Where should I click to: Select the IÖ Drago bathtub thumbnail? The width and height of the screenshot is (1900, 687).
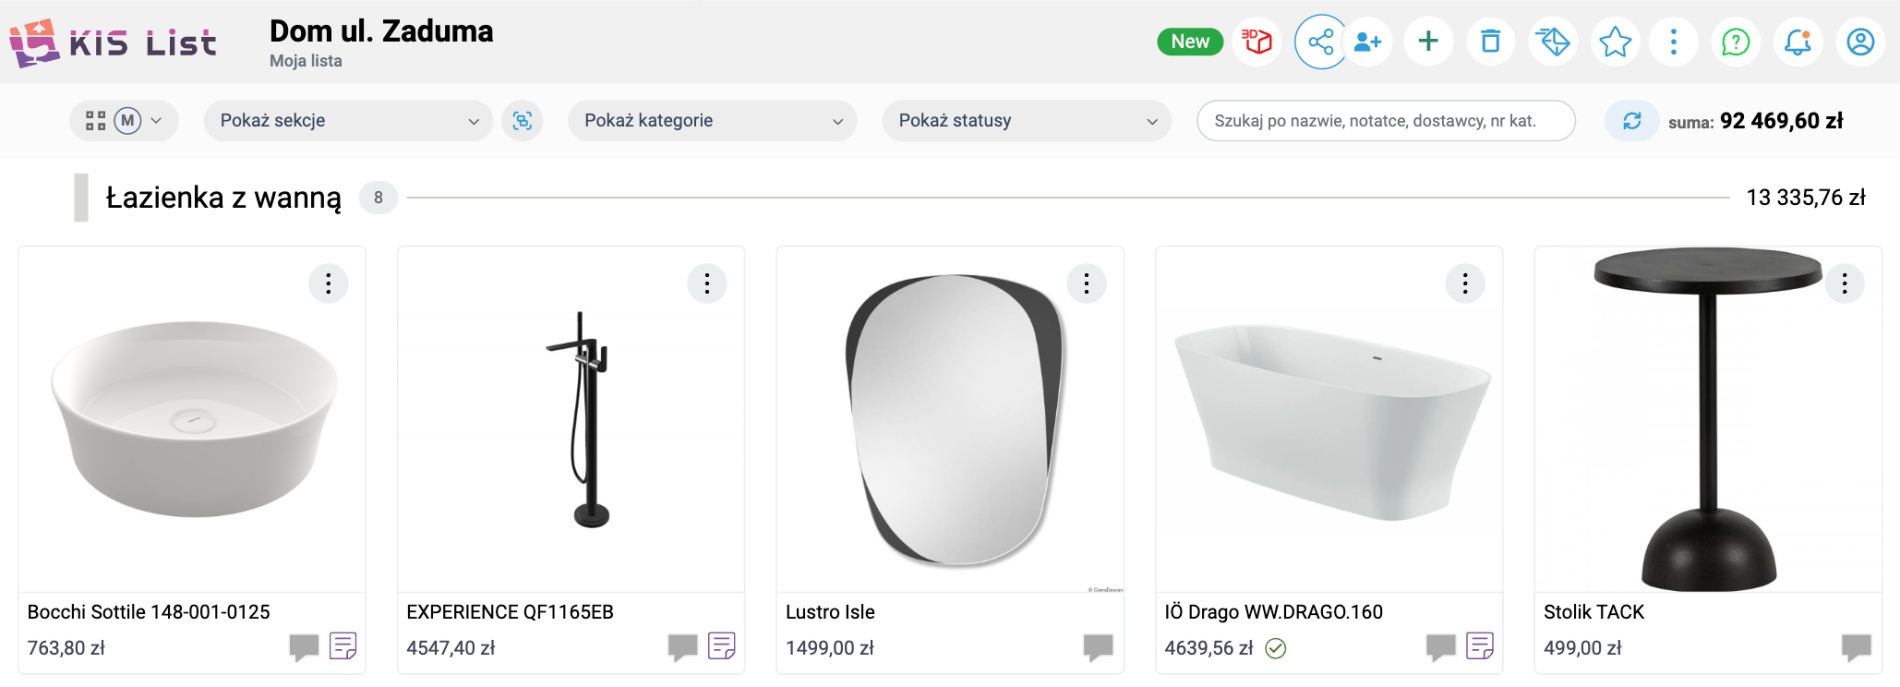click(x=1329, y=420)
